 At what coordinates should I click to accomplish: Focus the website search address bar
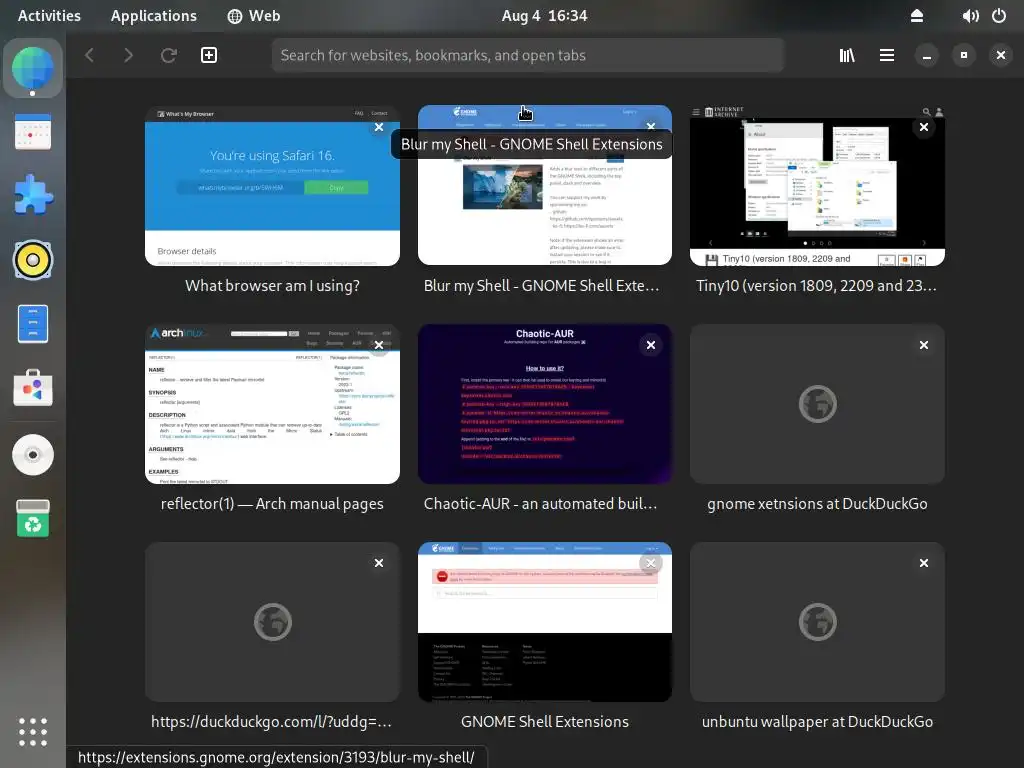[x=528, y=56]
